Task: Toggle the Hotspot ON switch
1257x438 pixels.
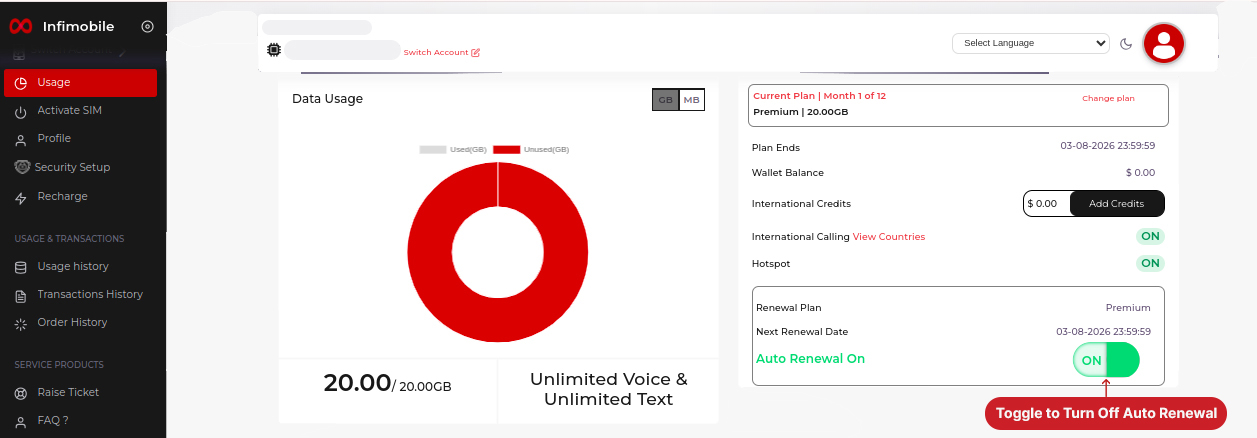Action: click(1150, 263)
